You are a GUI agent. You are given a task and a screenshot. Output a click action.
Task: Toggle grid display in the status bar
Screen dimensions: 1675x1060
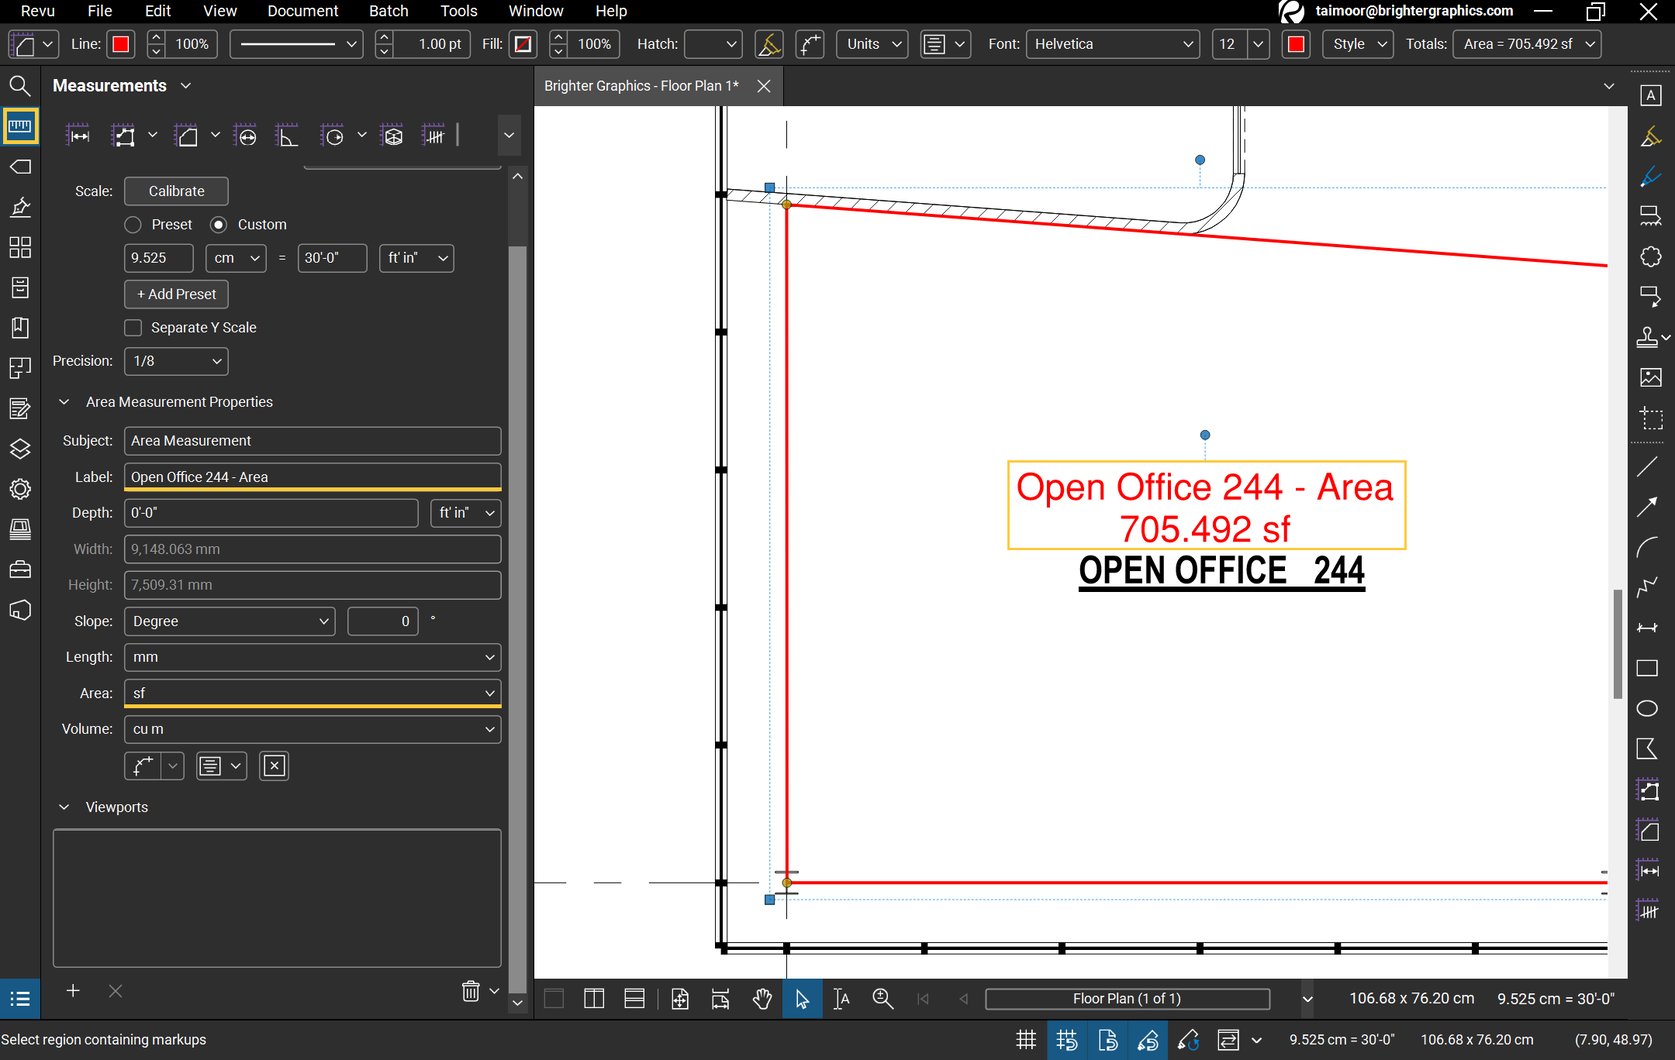tap(1026, 1040)
